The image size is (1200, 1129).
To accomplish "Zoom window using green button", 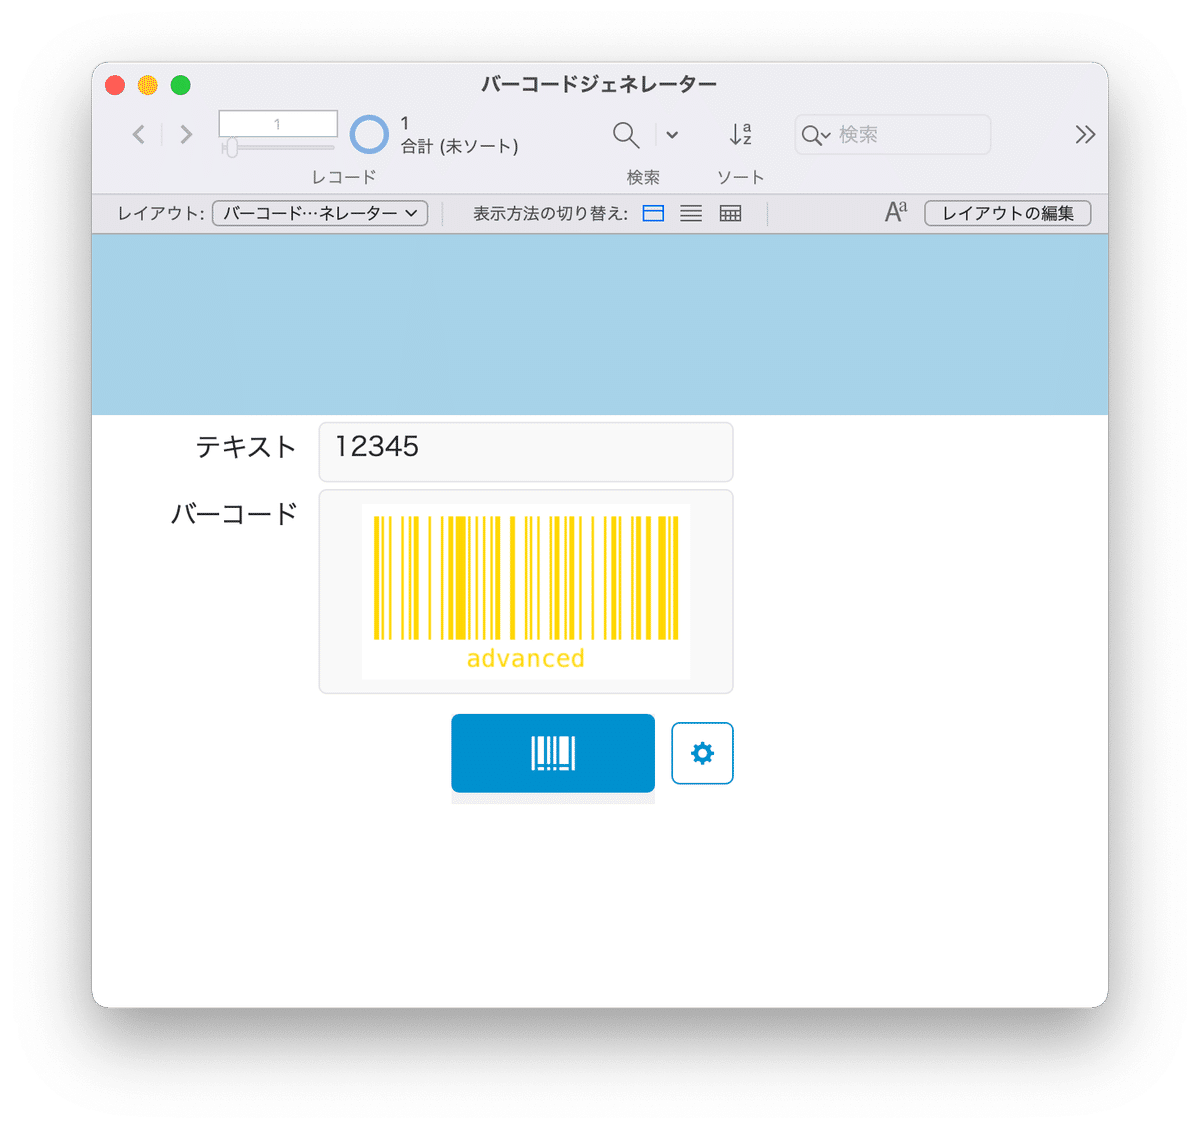I will click(x=181, y=85).
